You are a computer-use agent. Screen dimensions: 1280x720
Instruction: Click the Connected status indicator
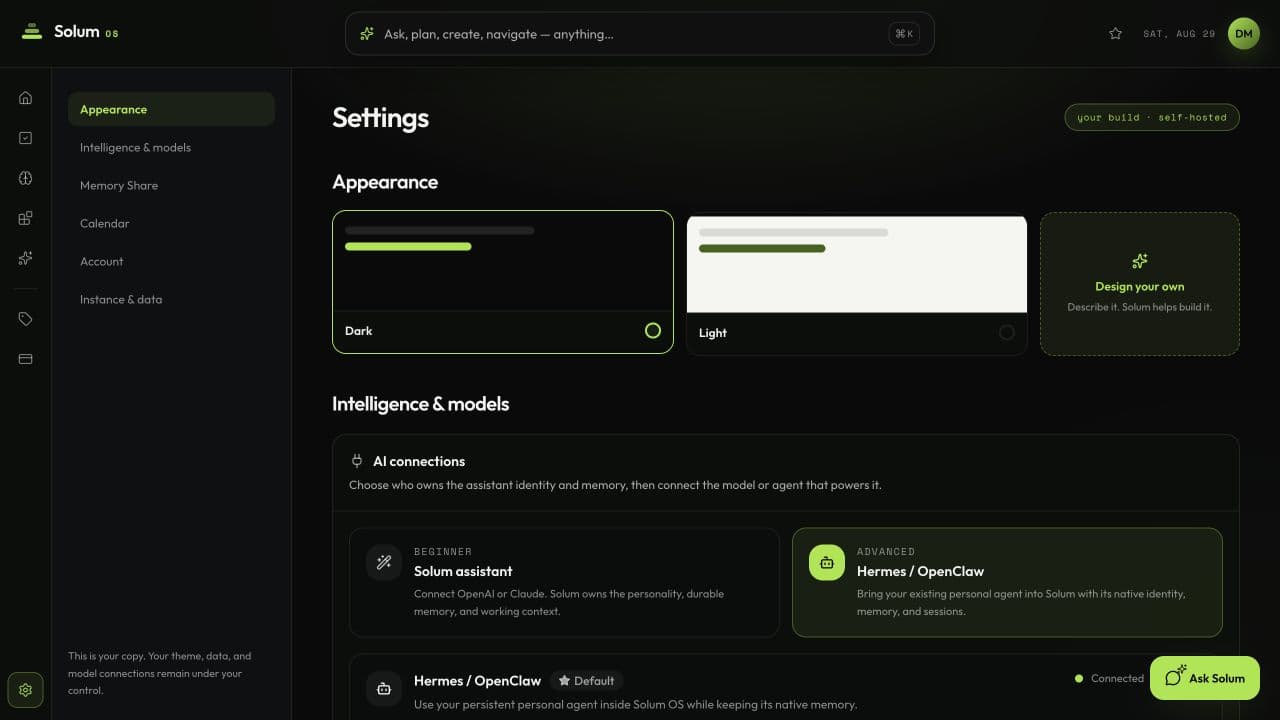click(1109, 678)
